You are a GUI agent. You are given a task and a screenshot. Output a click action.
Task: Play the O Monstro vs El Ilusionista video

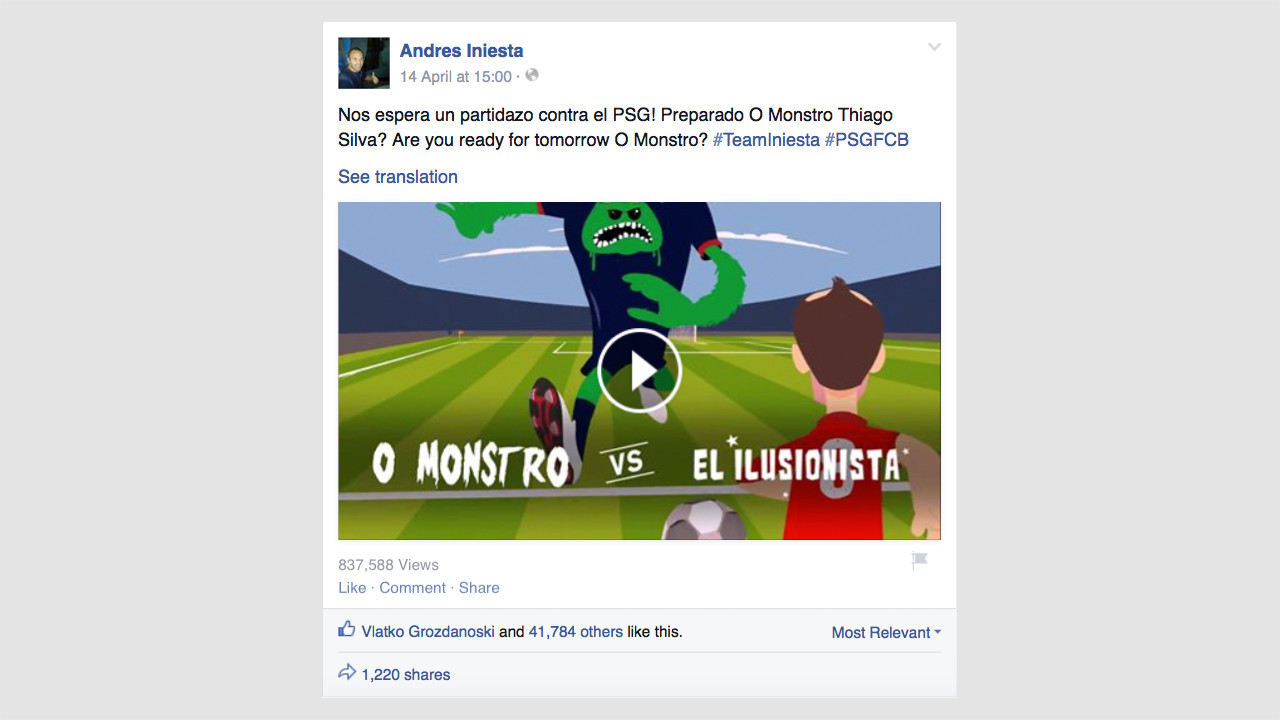639,371
